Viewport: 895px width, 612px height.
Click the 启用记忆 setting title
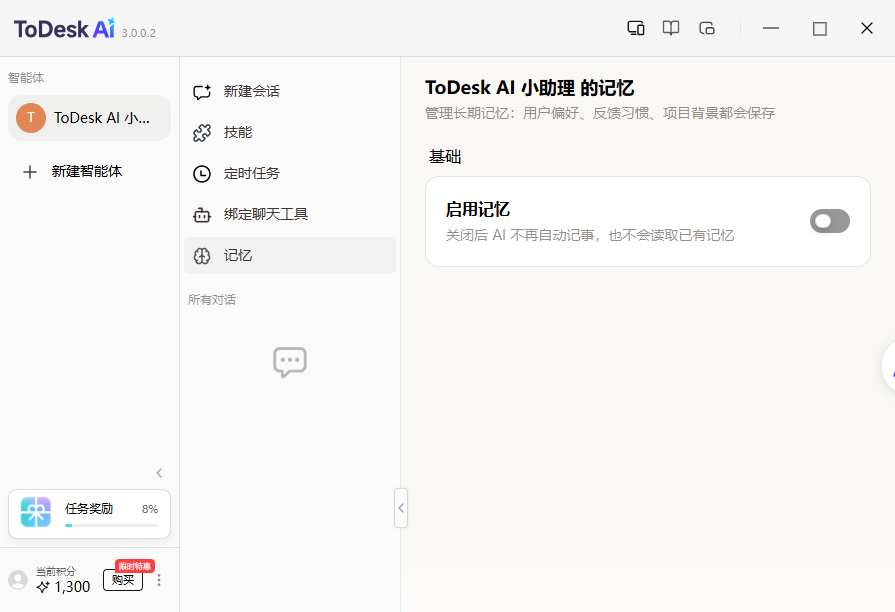(x=478, y=210)
